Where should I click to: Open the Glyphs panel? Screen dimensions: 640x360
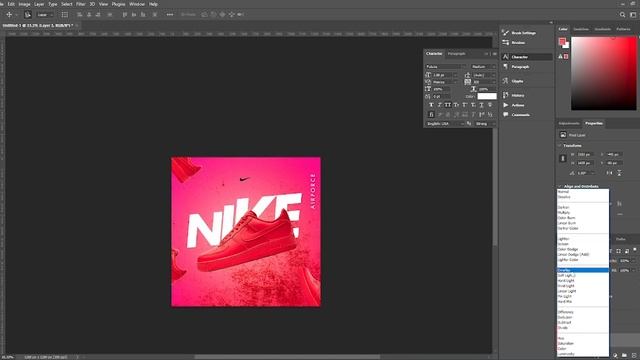(x=527, y=81)
